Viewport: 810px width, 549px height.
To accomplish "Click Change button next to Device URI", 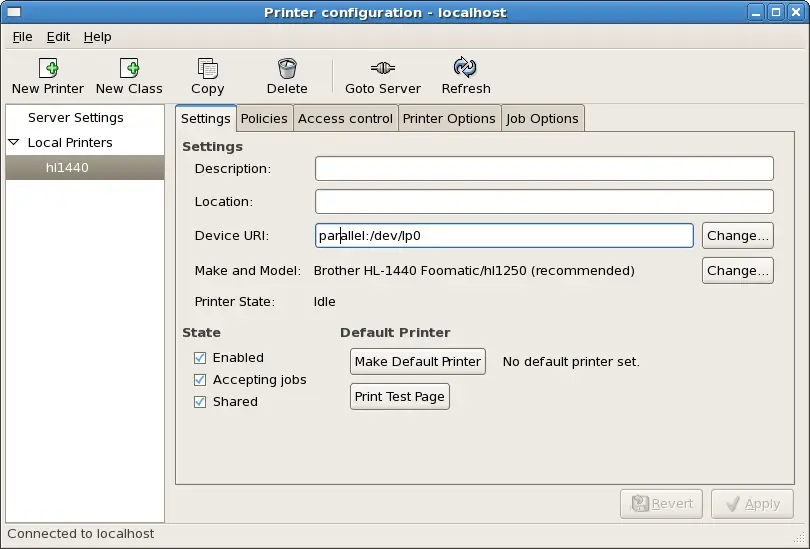I will pos(737,236).
